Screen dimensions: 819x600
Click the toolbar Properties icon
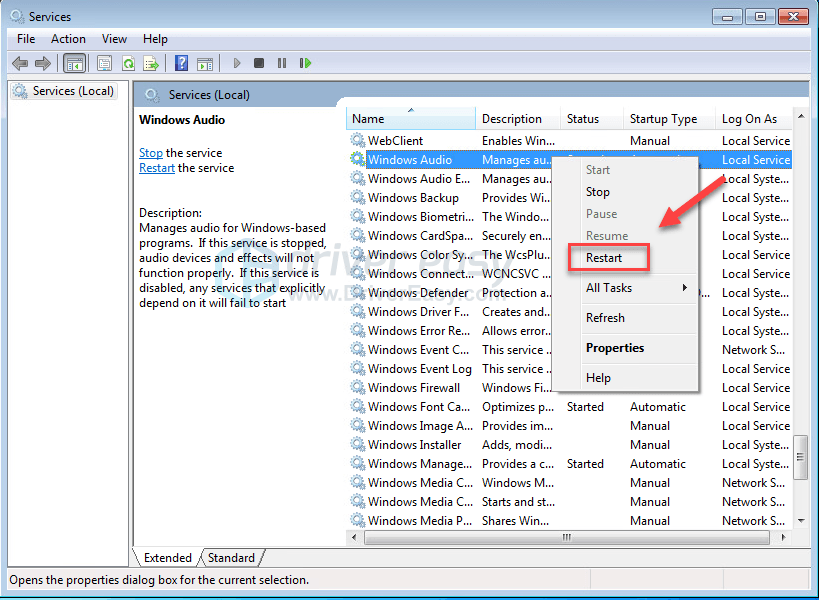(104, 63)
